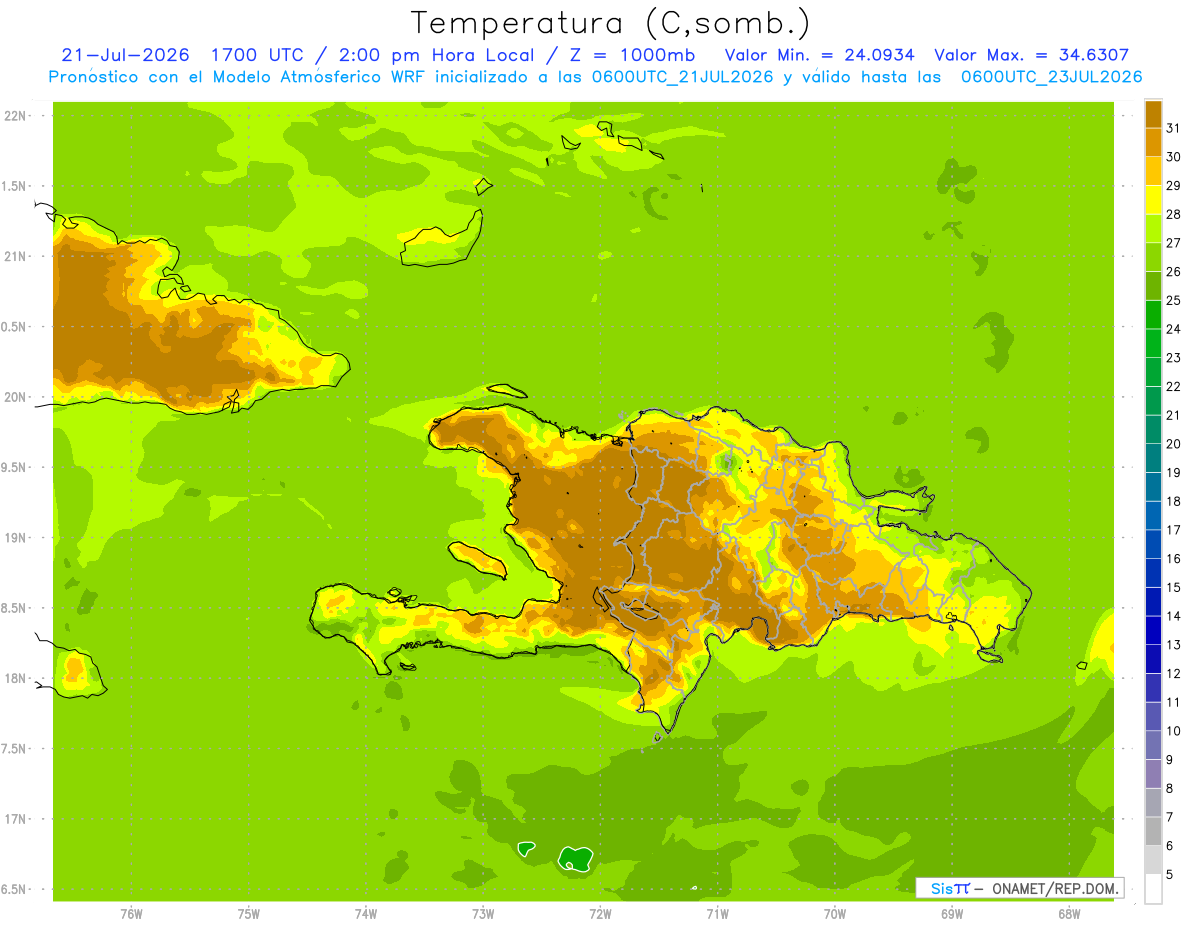Click legend color band between 23 and 24
The width and height of the screenshot is (1200, 927).
coord(1153,343)
